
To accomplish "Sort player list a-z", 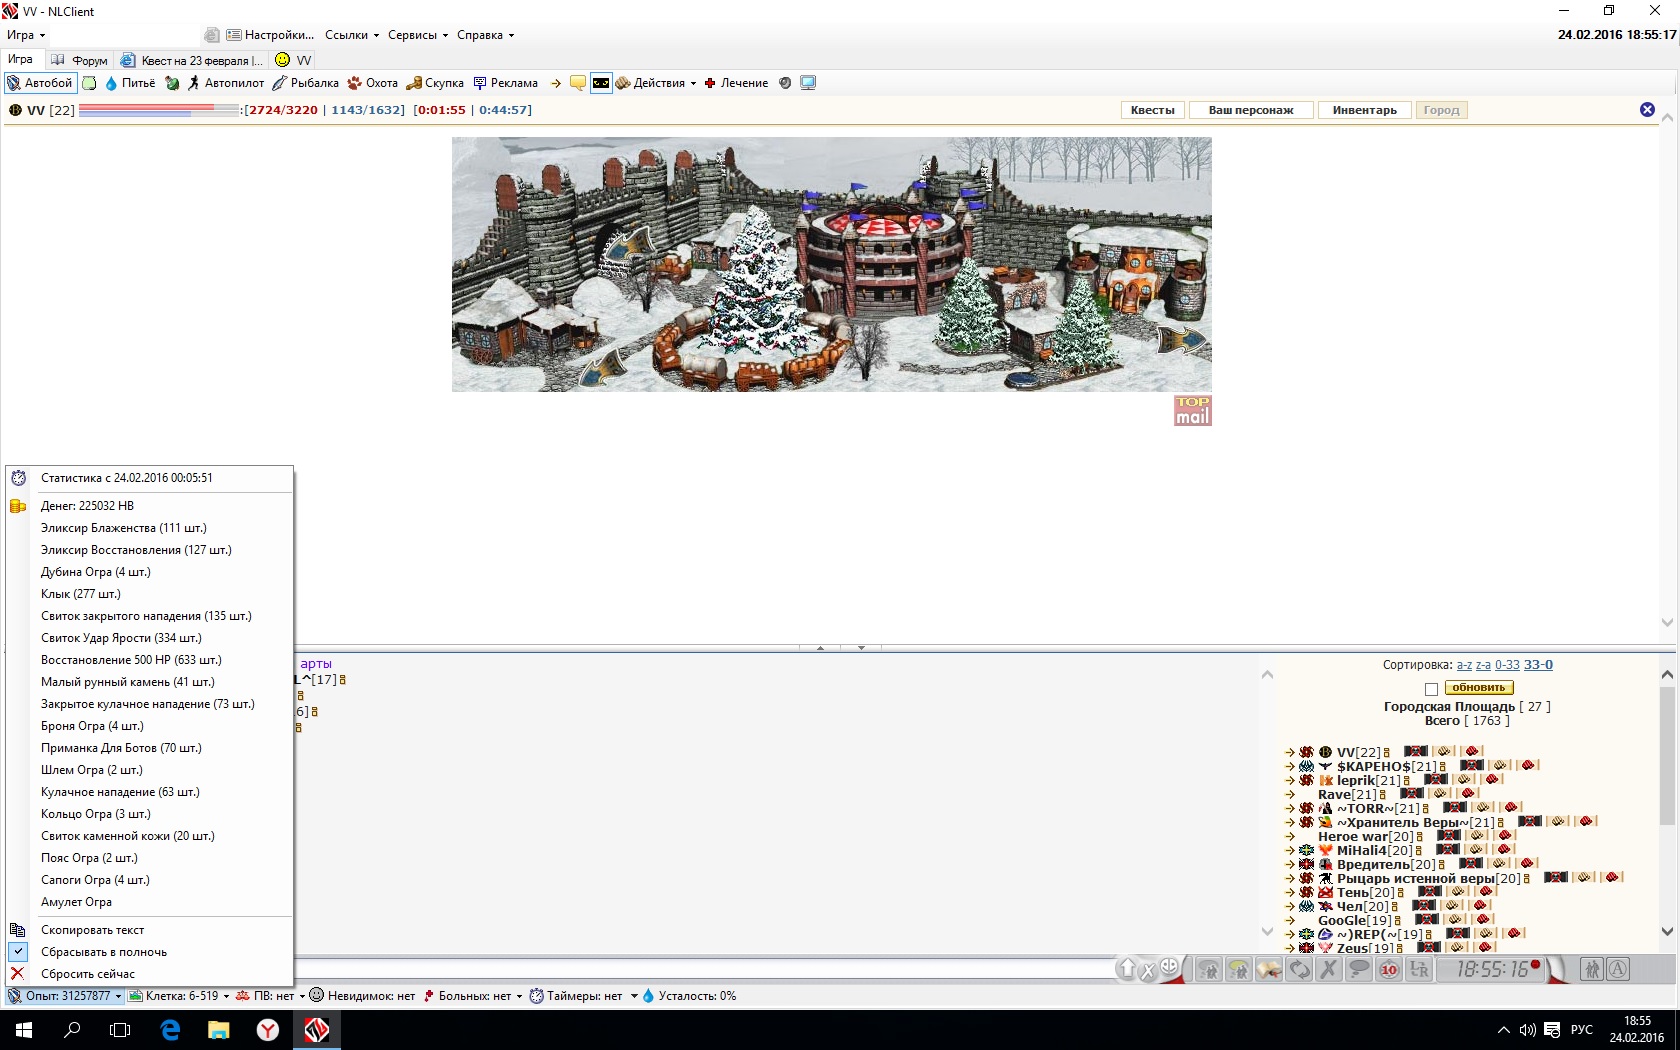I will click(1464, 665).
